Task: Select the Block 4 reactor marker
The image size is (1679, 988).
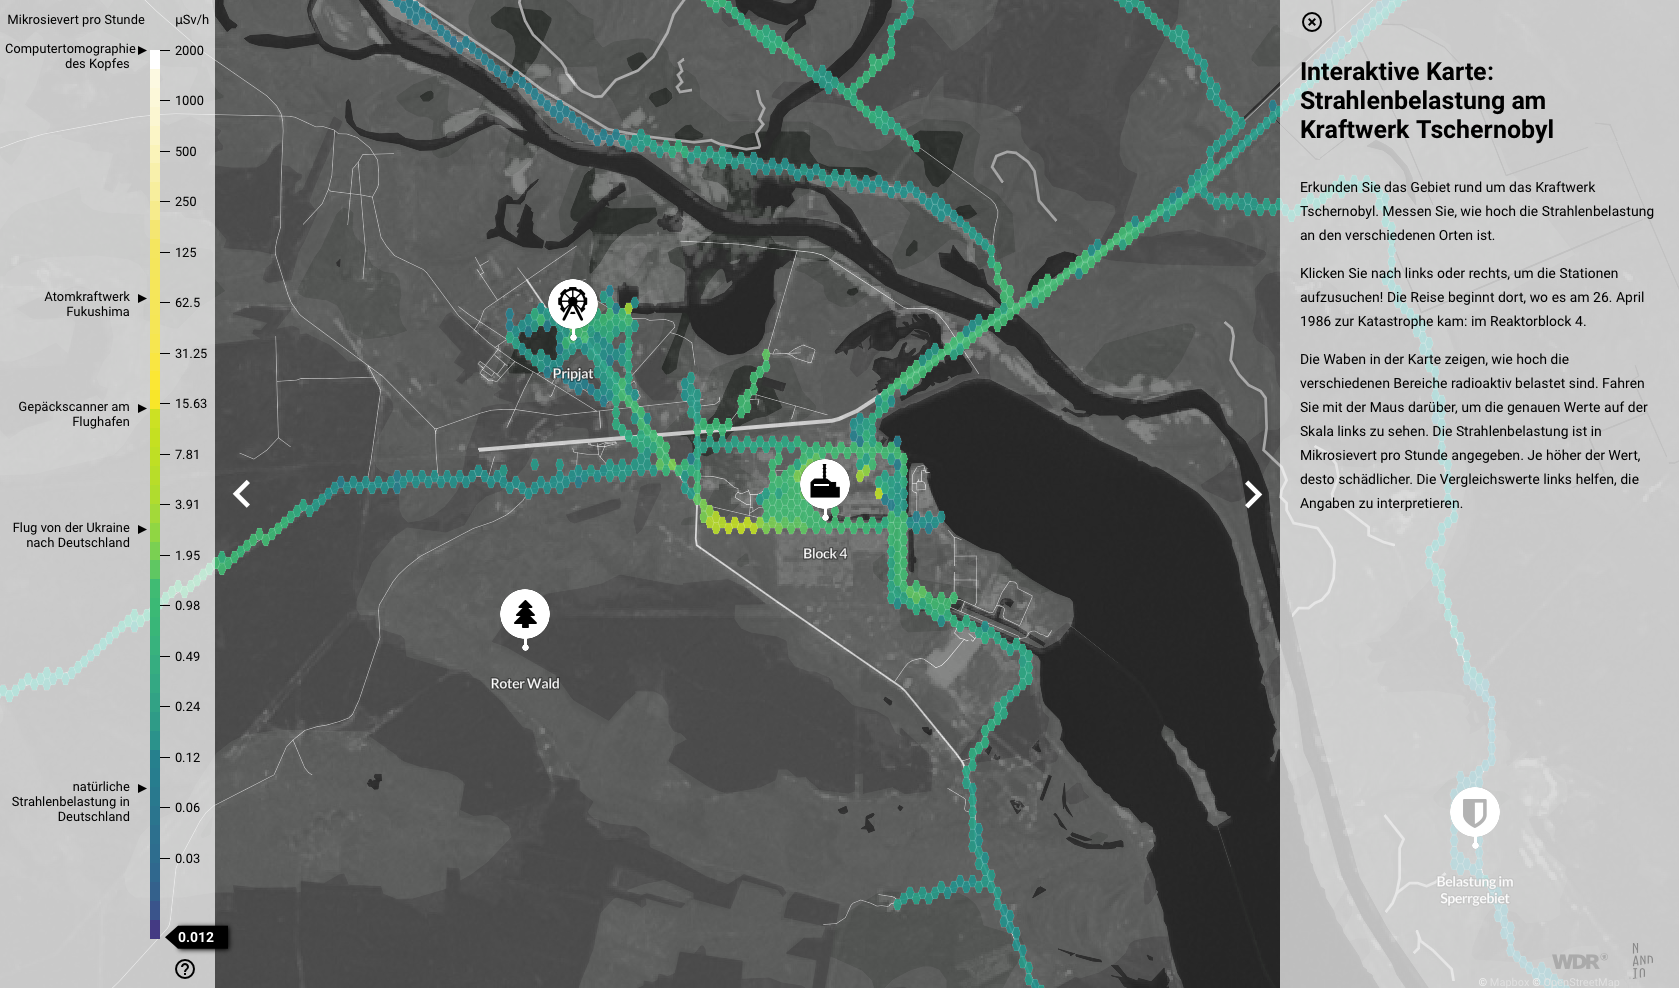Action: pos(824,485)
